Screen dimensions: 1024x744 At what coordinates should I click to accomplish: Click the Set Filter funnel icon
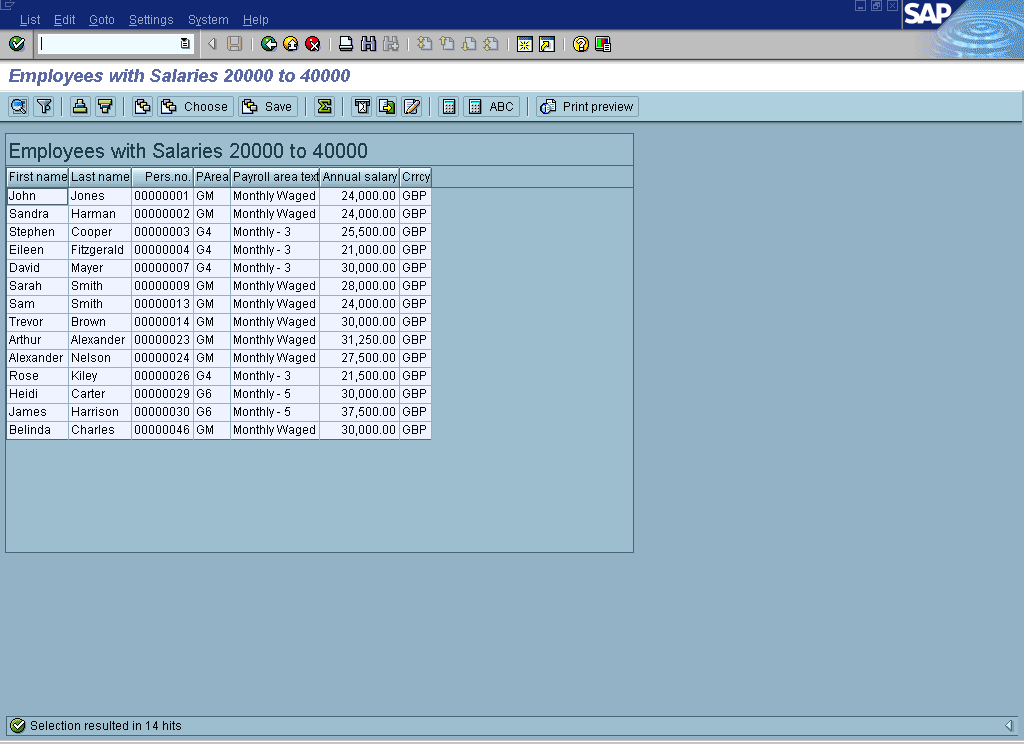tap(44, 106)
